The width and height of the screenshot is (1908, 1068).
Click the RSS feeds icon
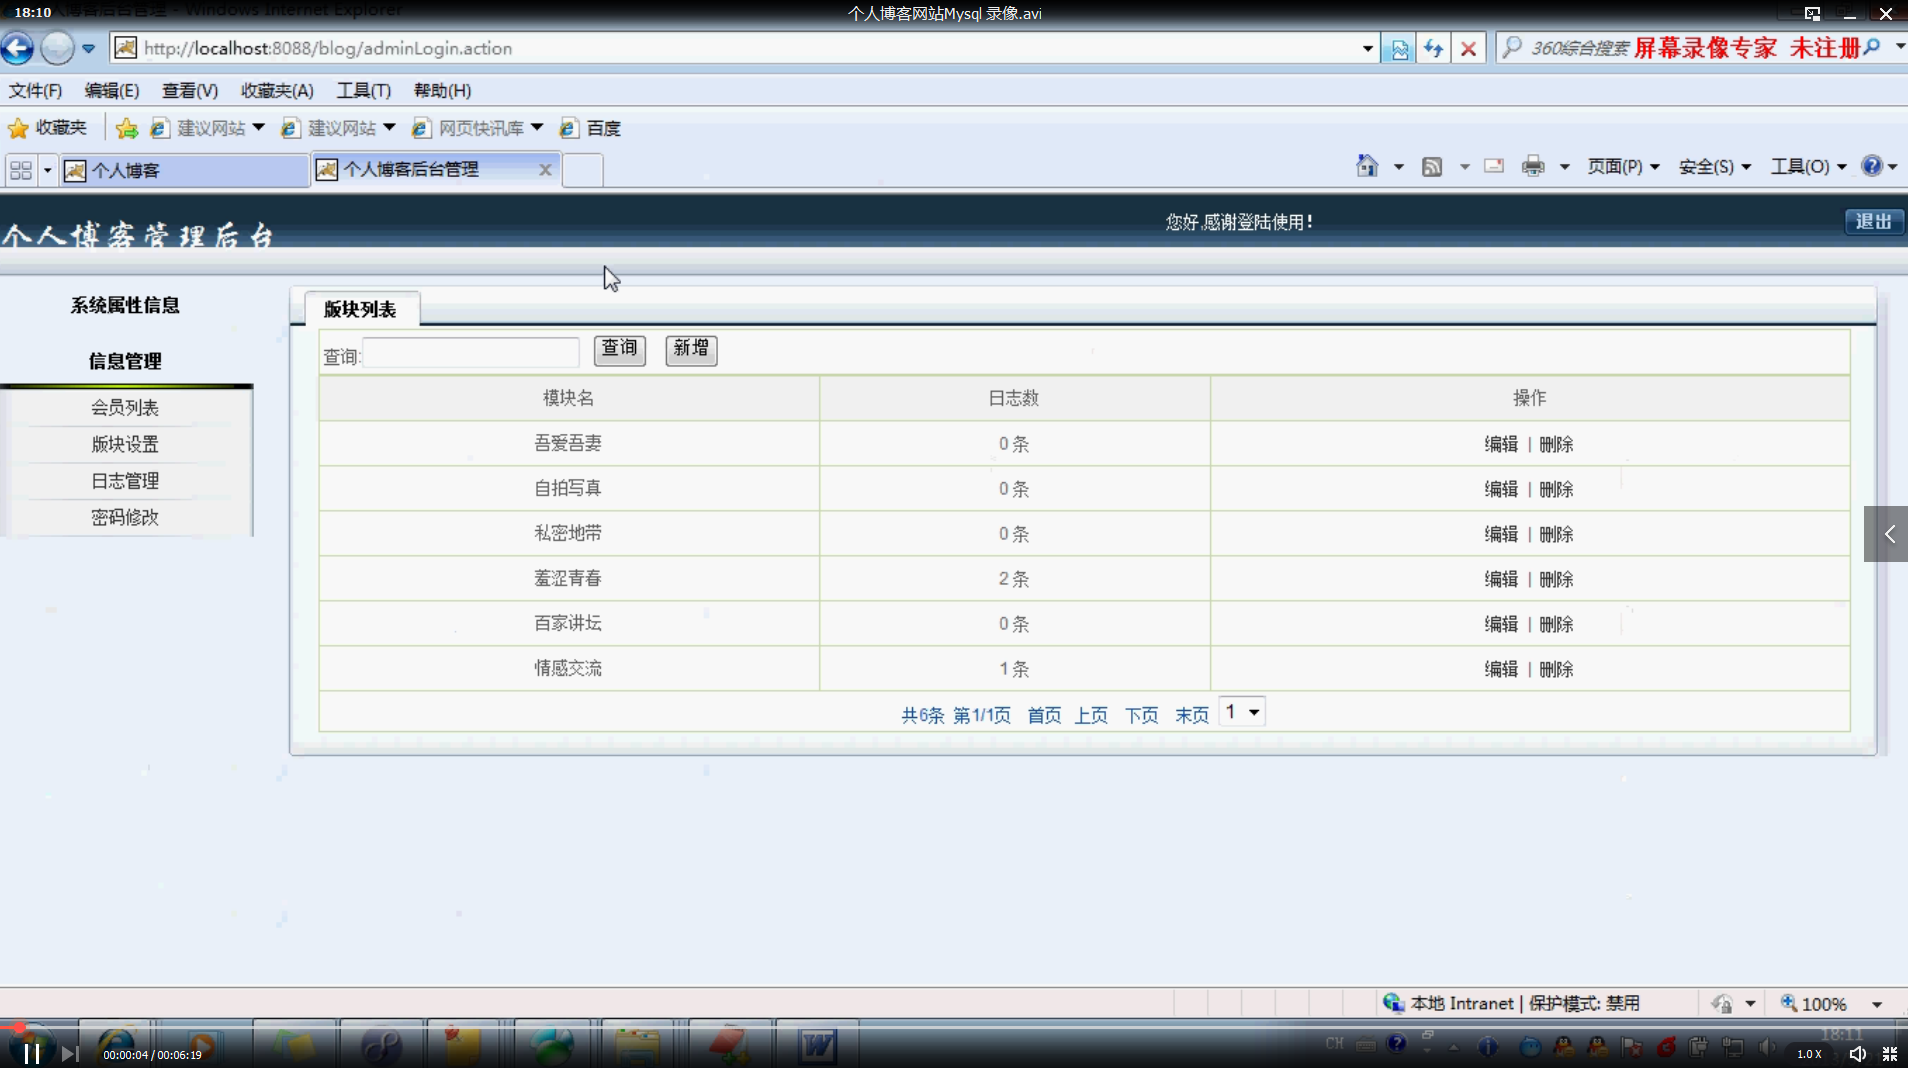coord(1432,166)
